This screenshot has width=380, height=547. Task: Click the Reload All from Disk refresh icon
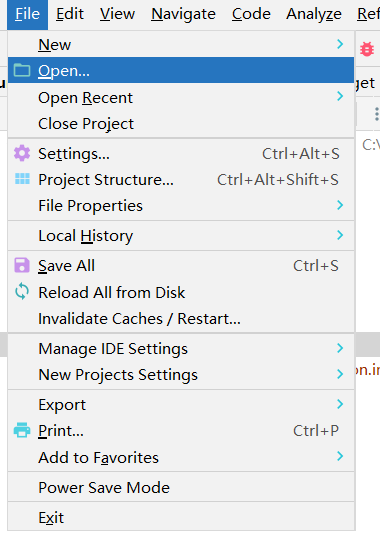22,291
